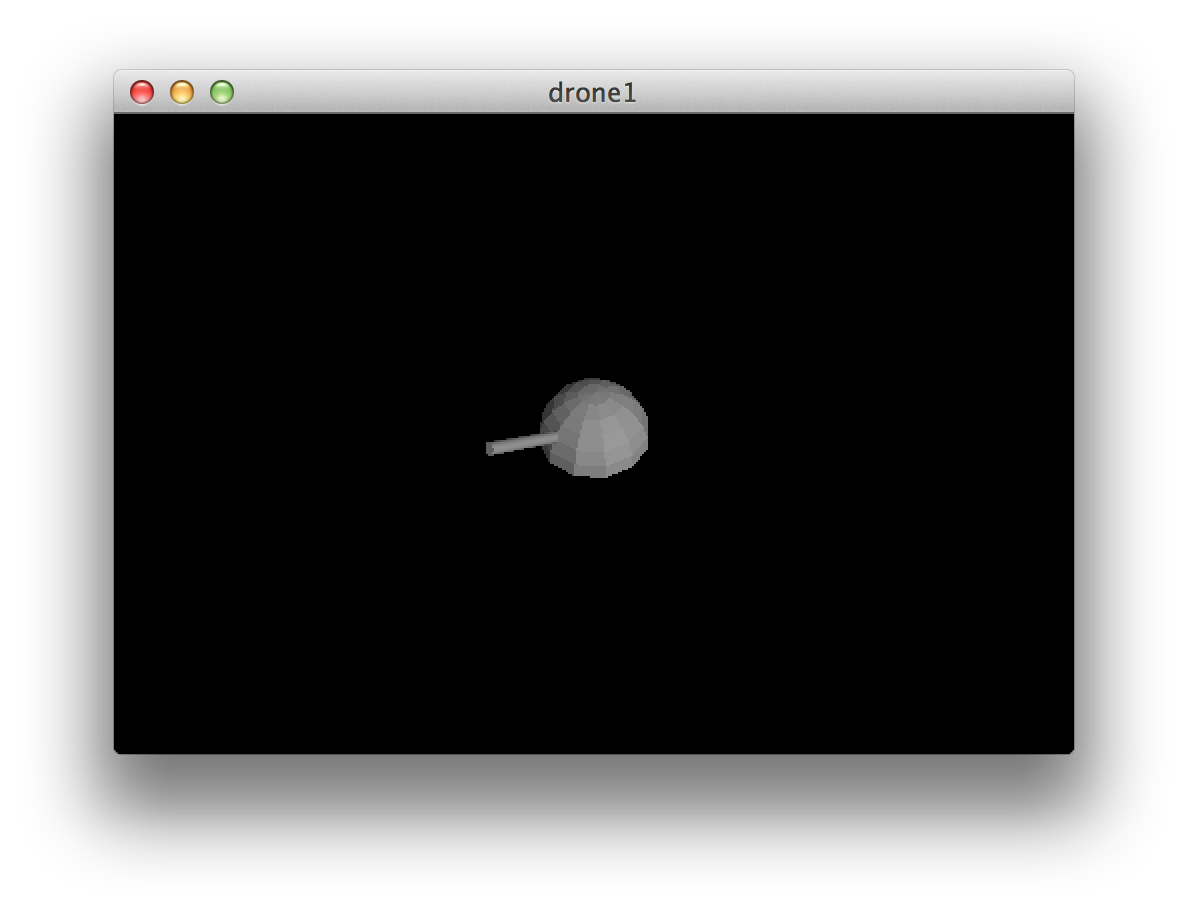1188x912 pixels.
Task: Click title bar between green button and title
Action: point(390,92)
